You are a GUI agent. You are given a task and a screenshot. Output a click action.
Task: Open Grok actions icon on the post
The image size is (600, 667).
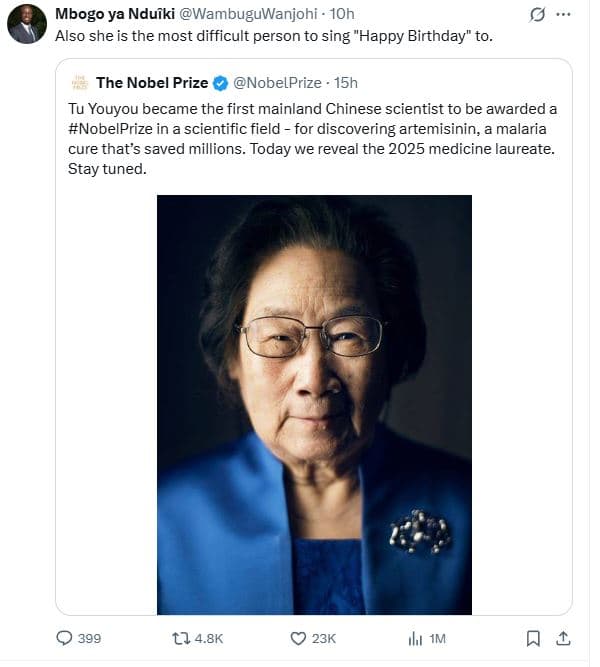pyautogui.click(x=537, y=15)
